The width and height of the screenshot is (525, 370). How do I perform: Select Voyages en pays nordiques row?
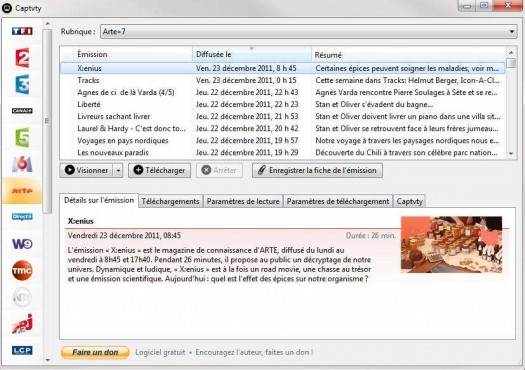pyautogui.click(x=283, y=141)
